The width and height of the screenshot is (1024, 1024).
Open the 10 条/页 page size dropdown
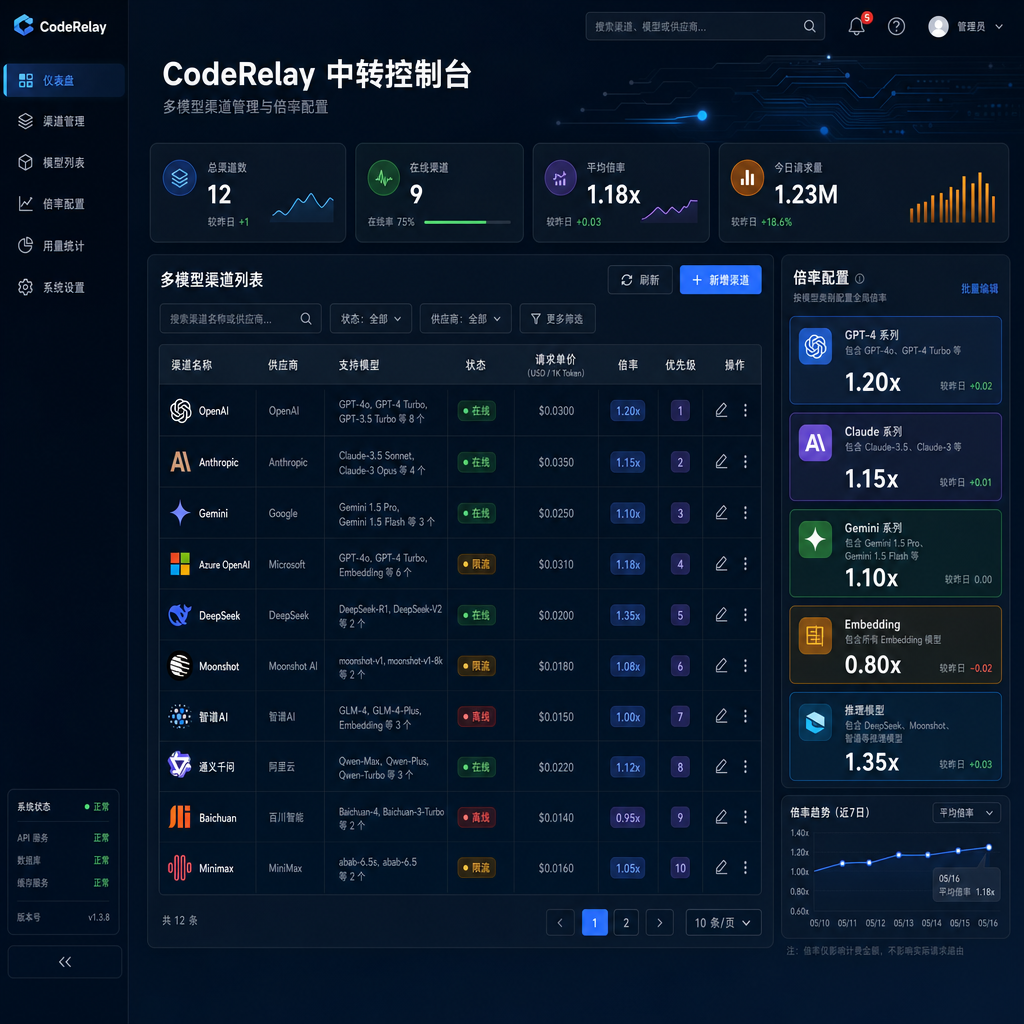[x=723, y=922]
